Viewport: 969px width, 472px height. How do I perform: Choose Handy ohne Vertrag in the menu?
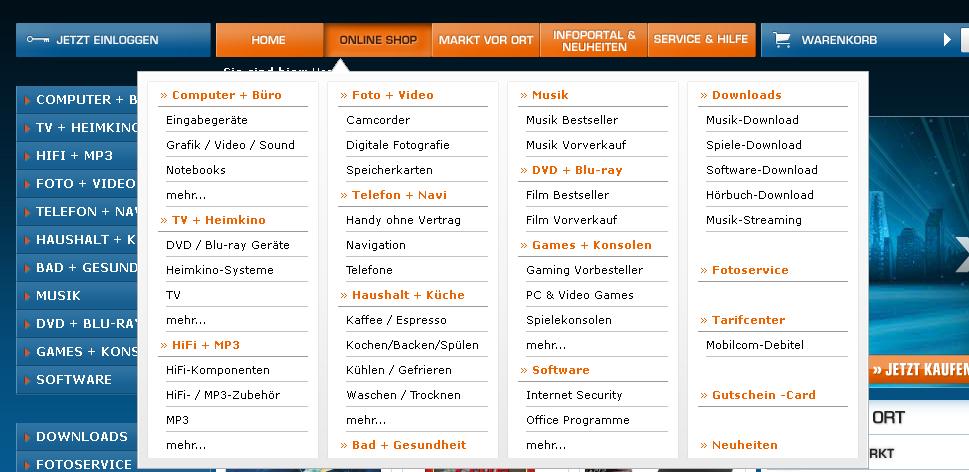point(403,220)
